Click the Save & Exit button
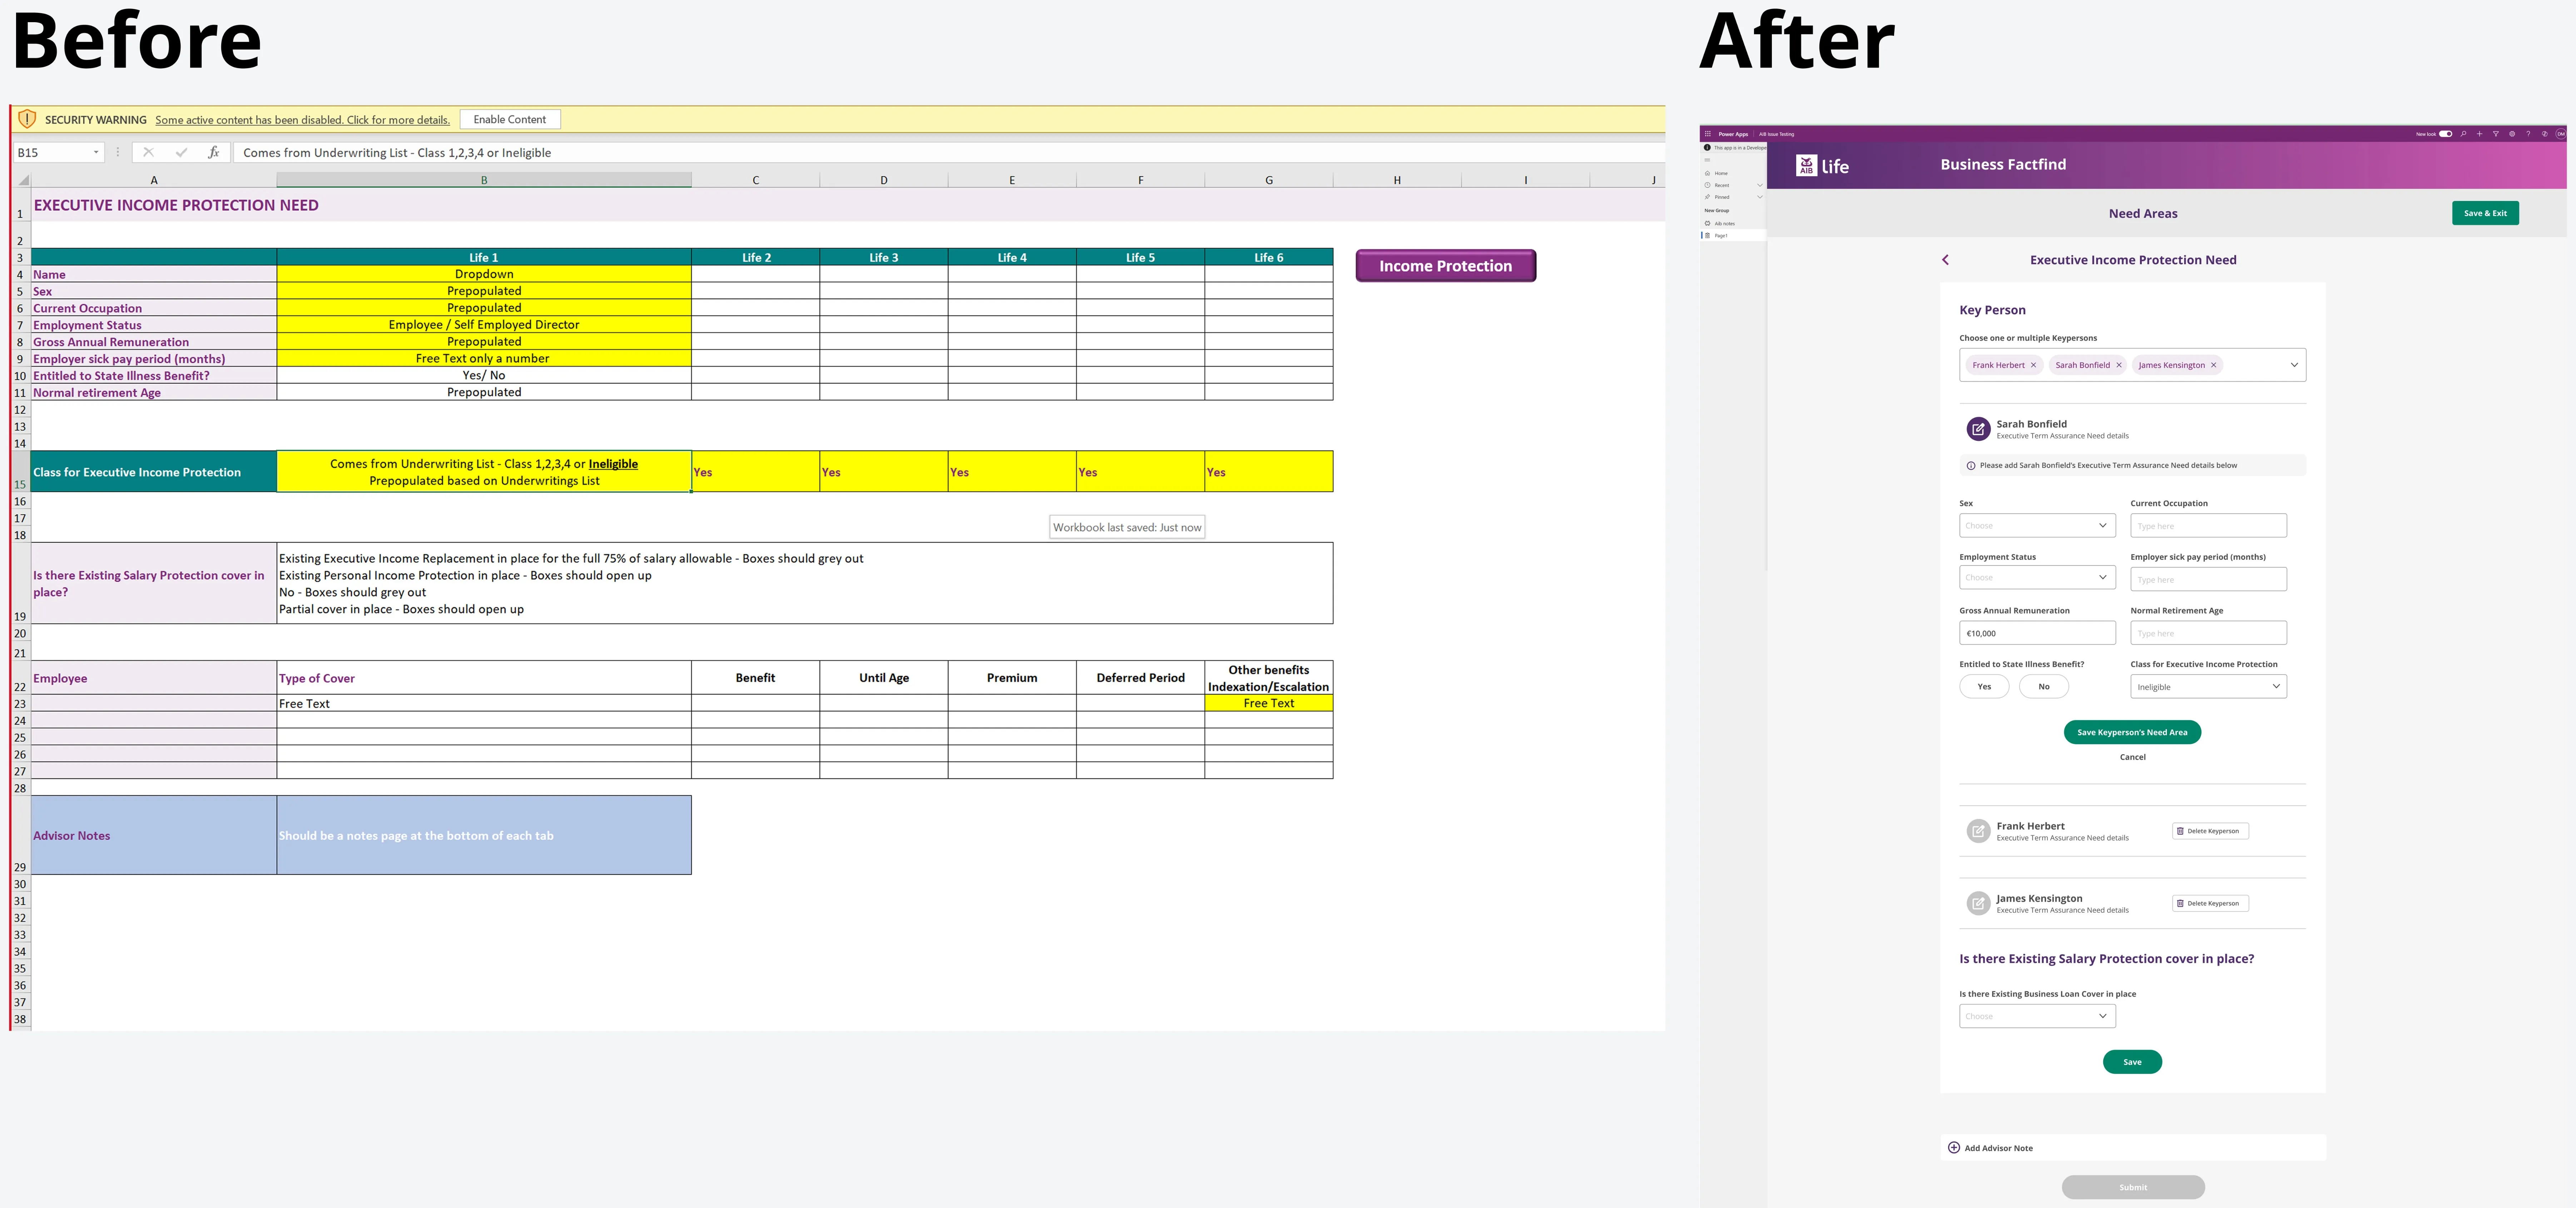 [2485, 213]
